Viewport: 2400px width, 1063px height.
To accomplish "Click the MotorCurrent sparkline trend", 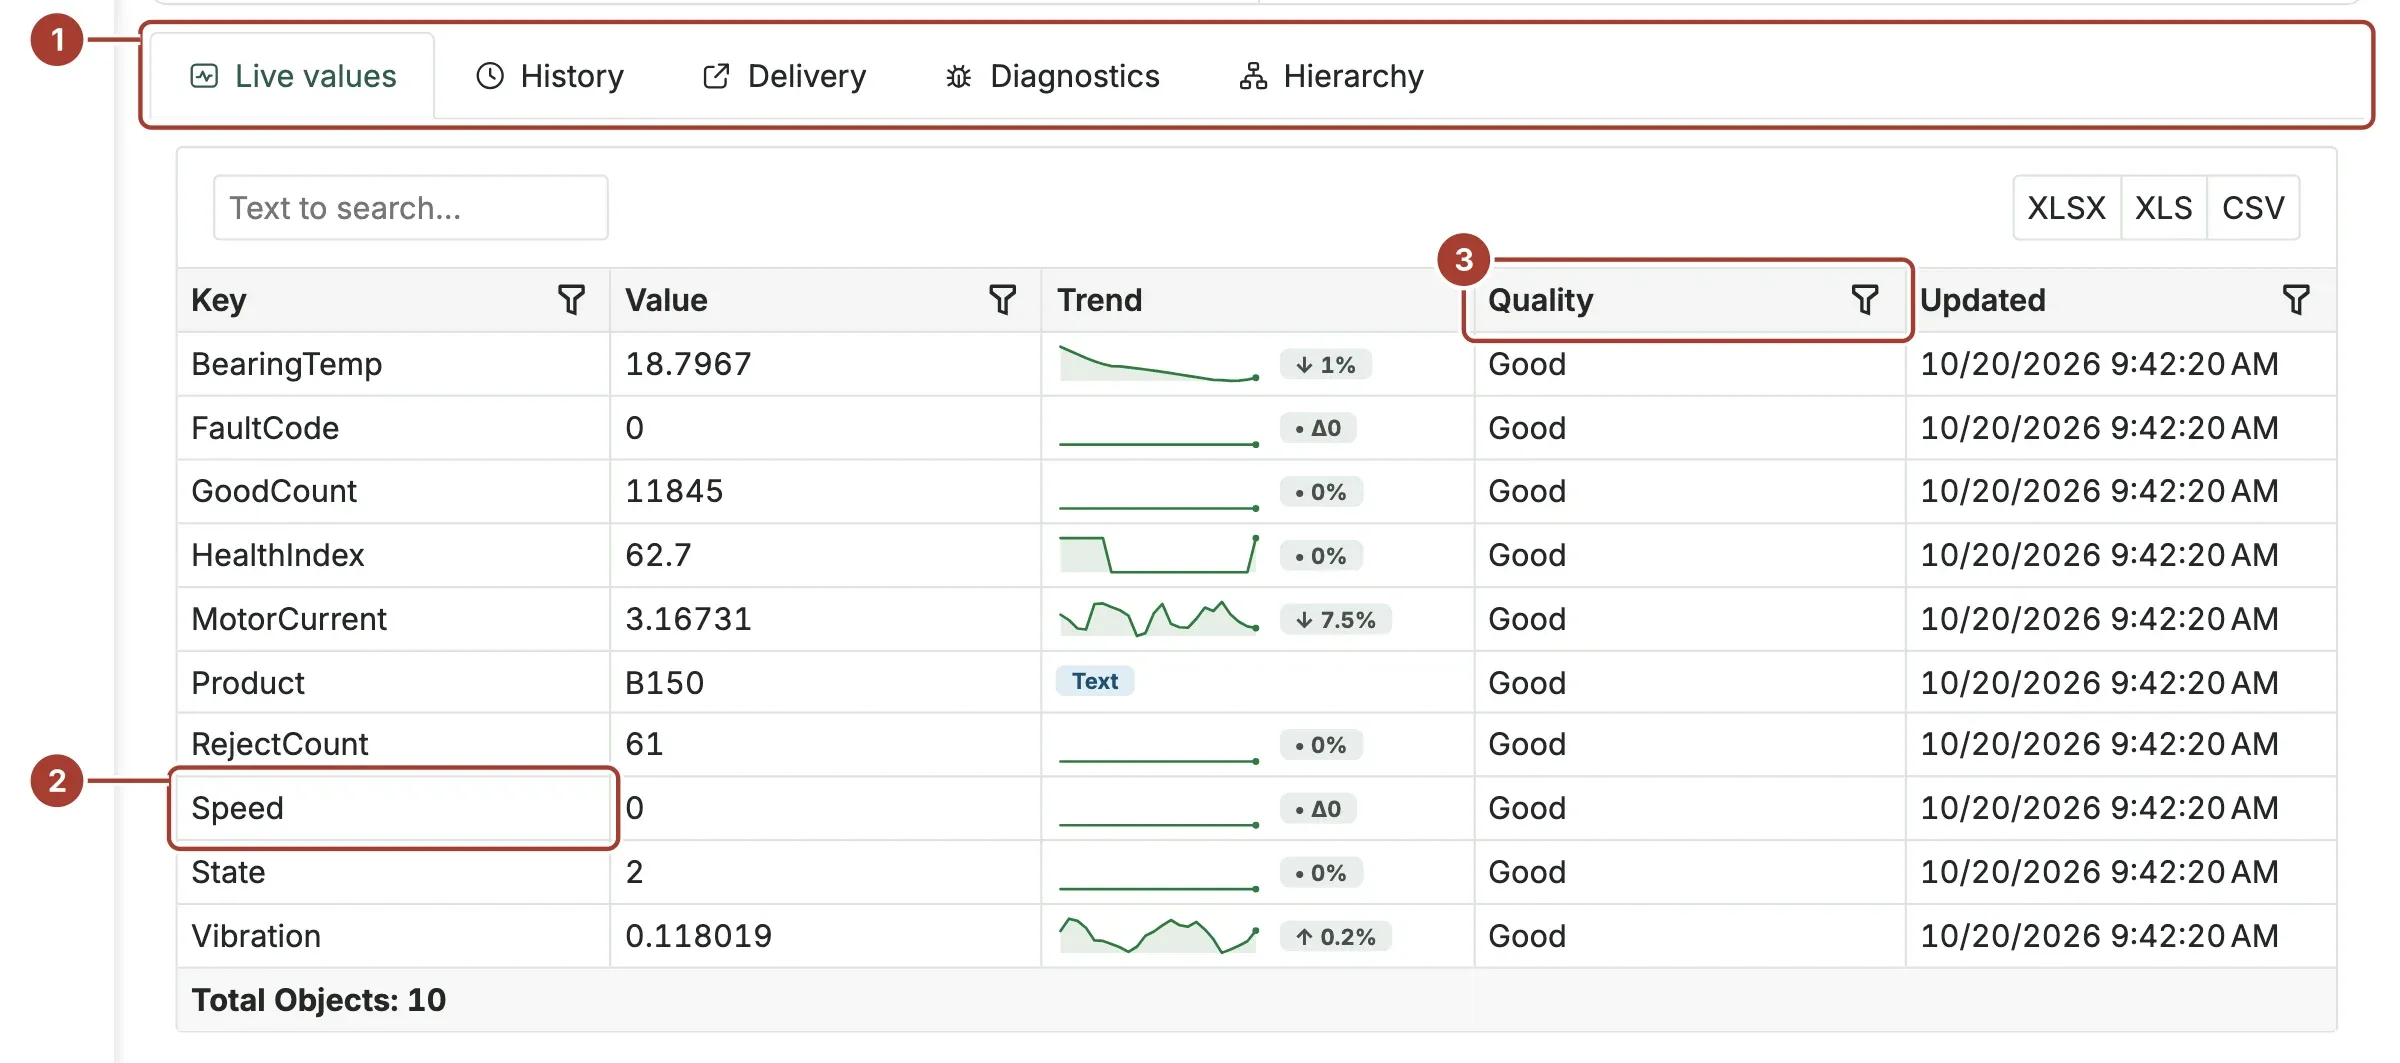I will pyautogui.click(x=1159, y=619).
